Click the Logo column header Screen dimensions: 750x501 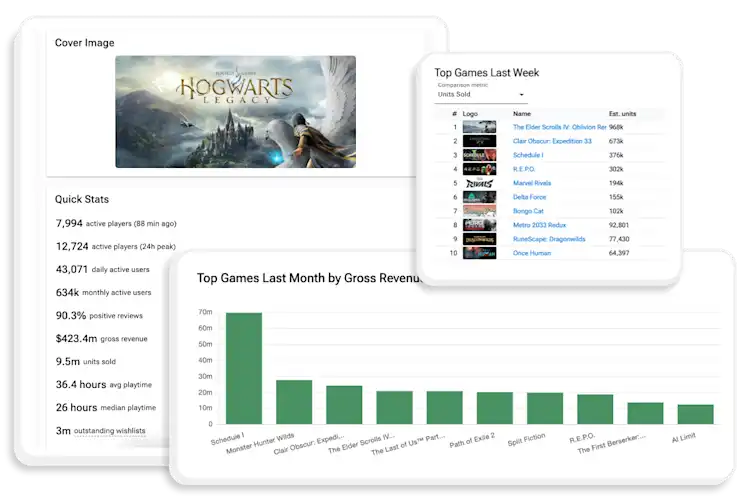(470, 113)
